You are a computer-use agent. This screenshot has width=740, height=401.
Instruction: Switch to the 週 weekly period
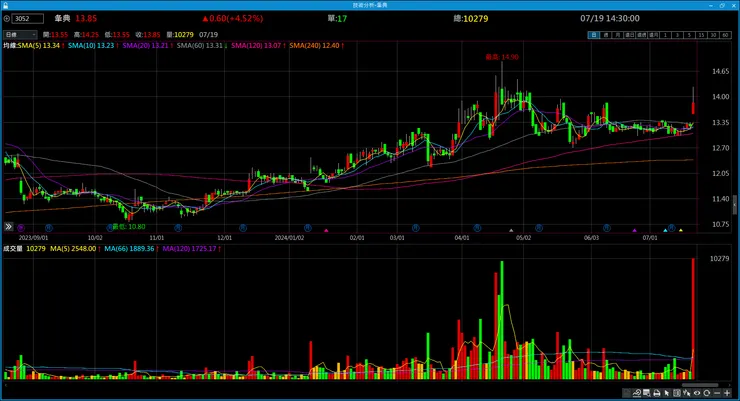606,35
